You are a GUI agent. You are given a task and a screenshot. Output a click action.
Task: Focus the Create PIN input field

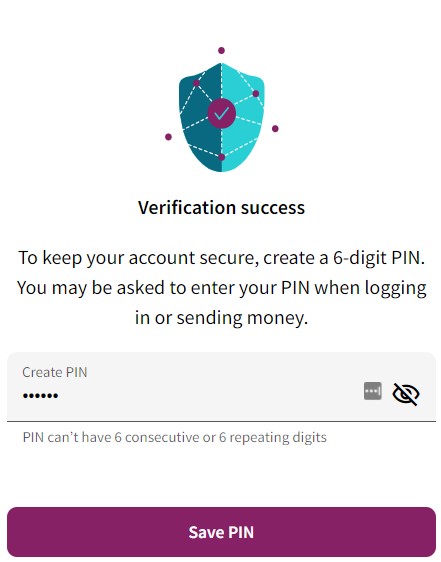tap(221, 387)
